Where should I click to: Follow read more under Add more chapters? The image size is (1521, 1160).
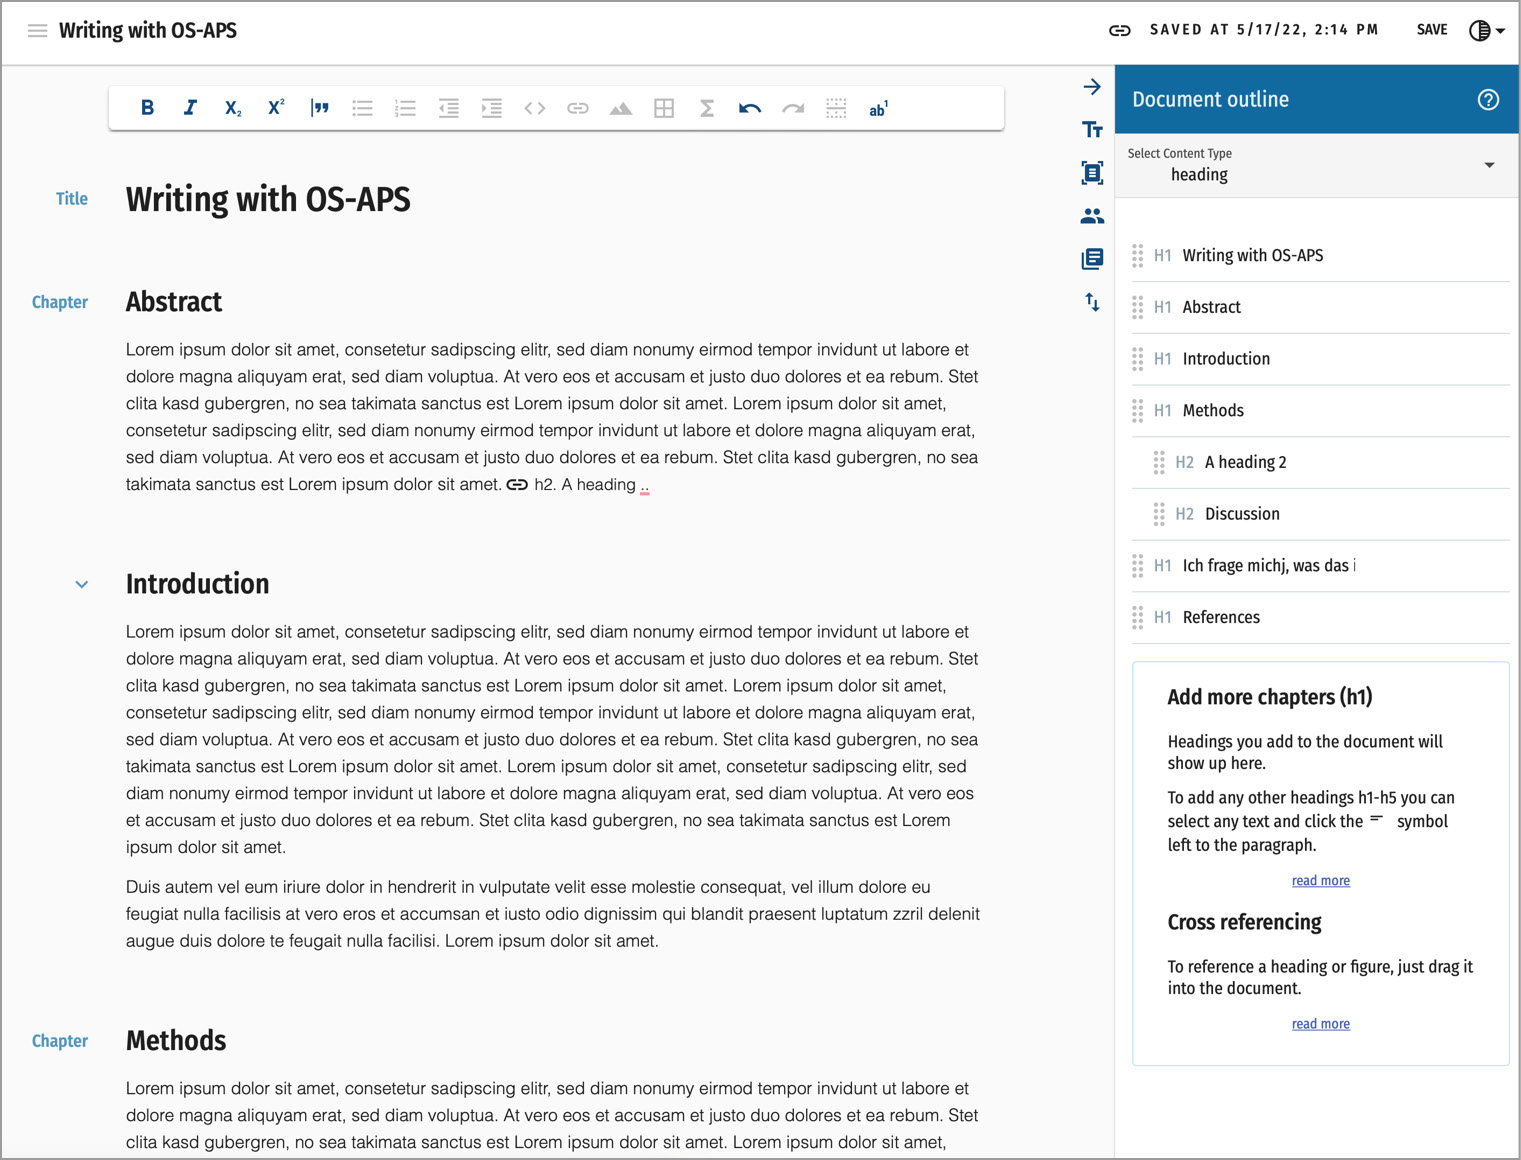tap(1320, 881)
